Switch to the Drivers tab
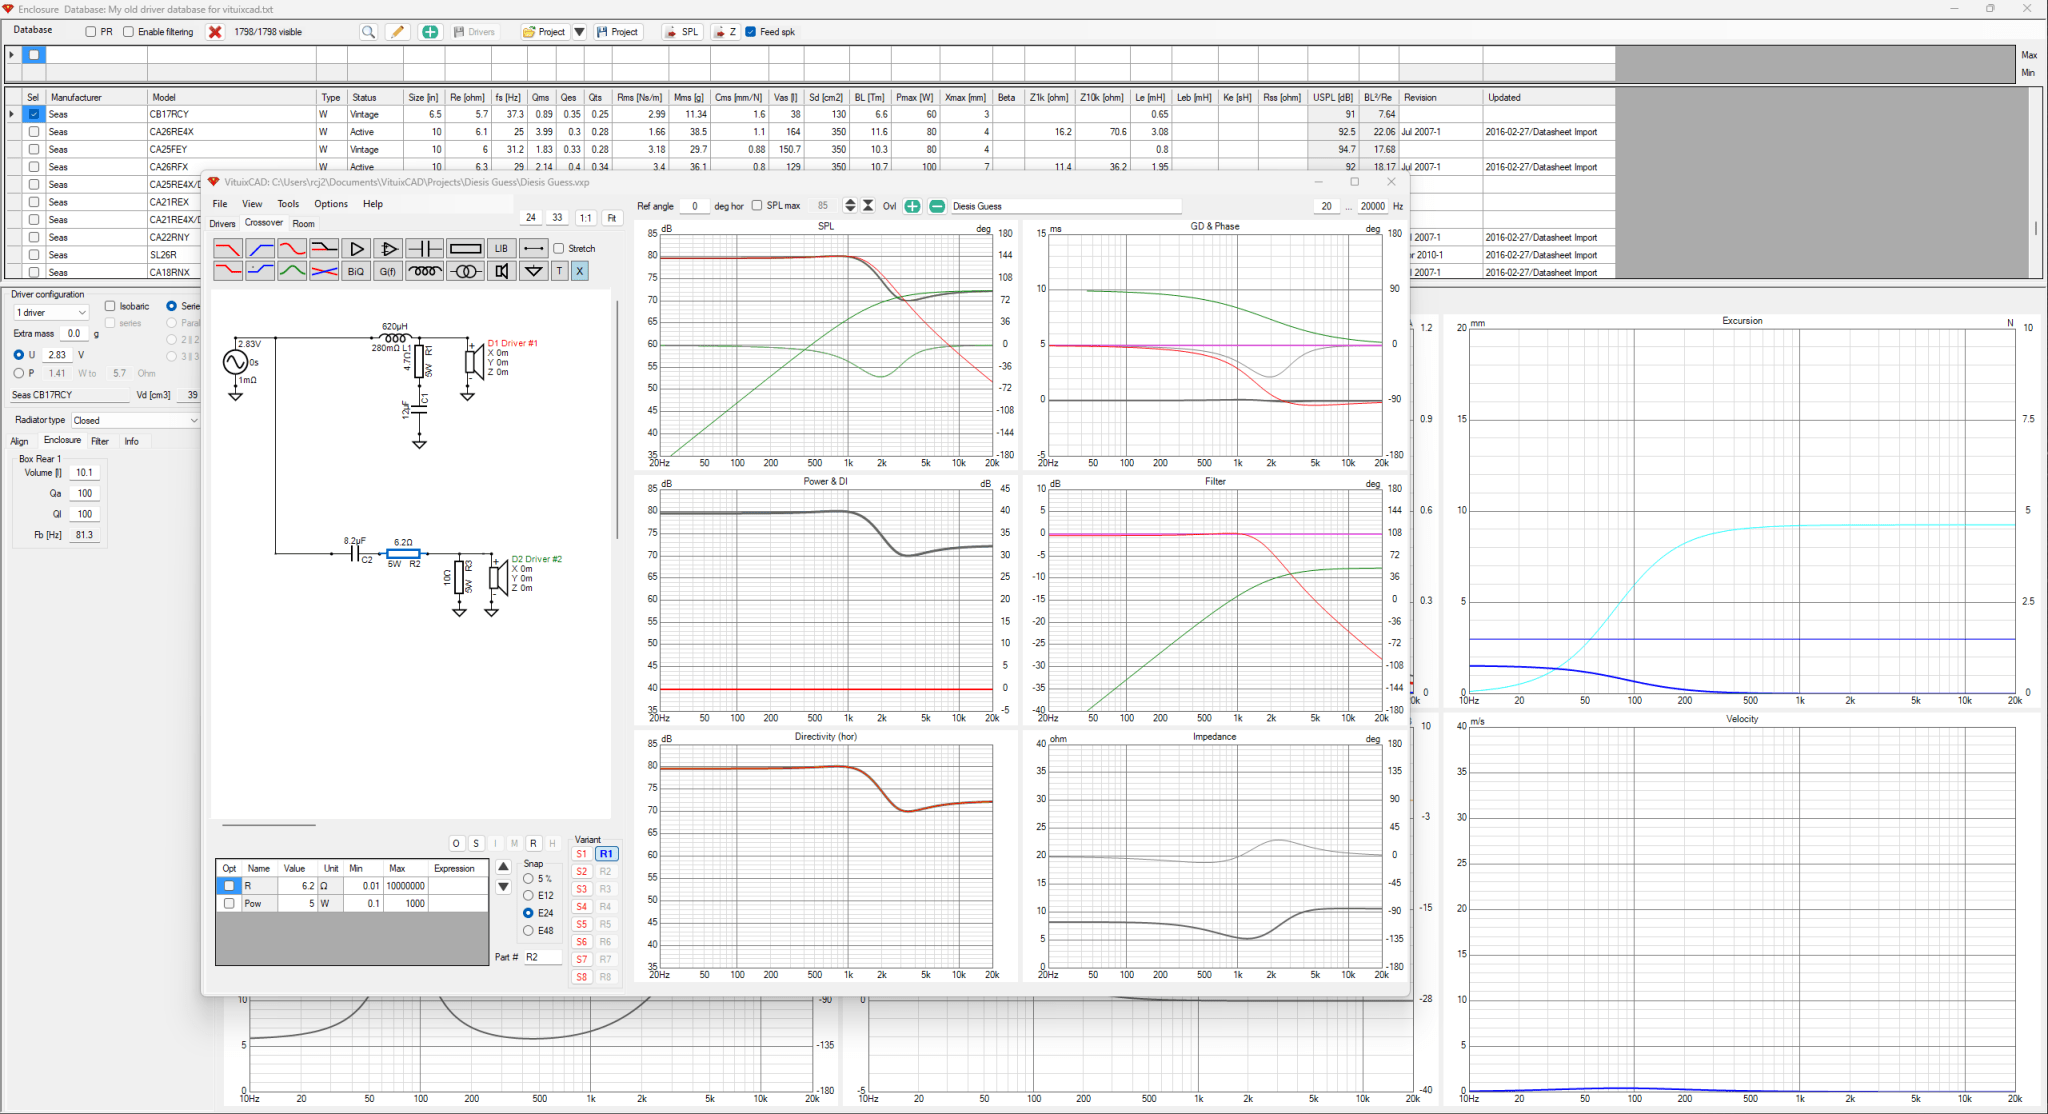This screenshot has width=2048, height=1114. point(222,224)
